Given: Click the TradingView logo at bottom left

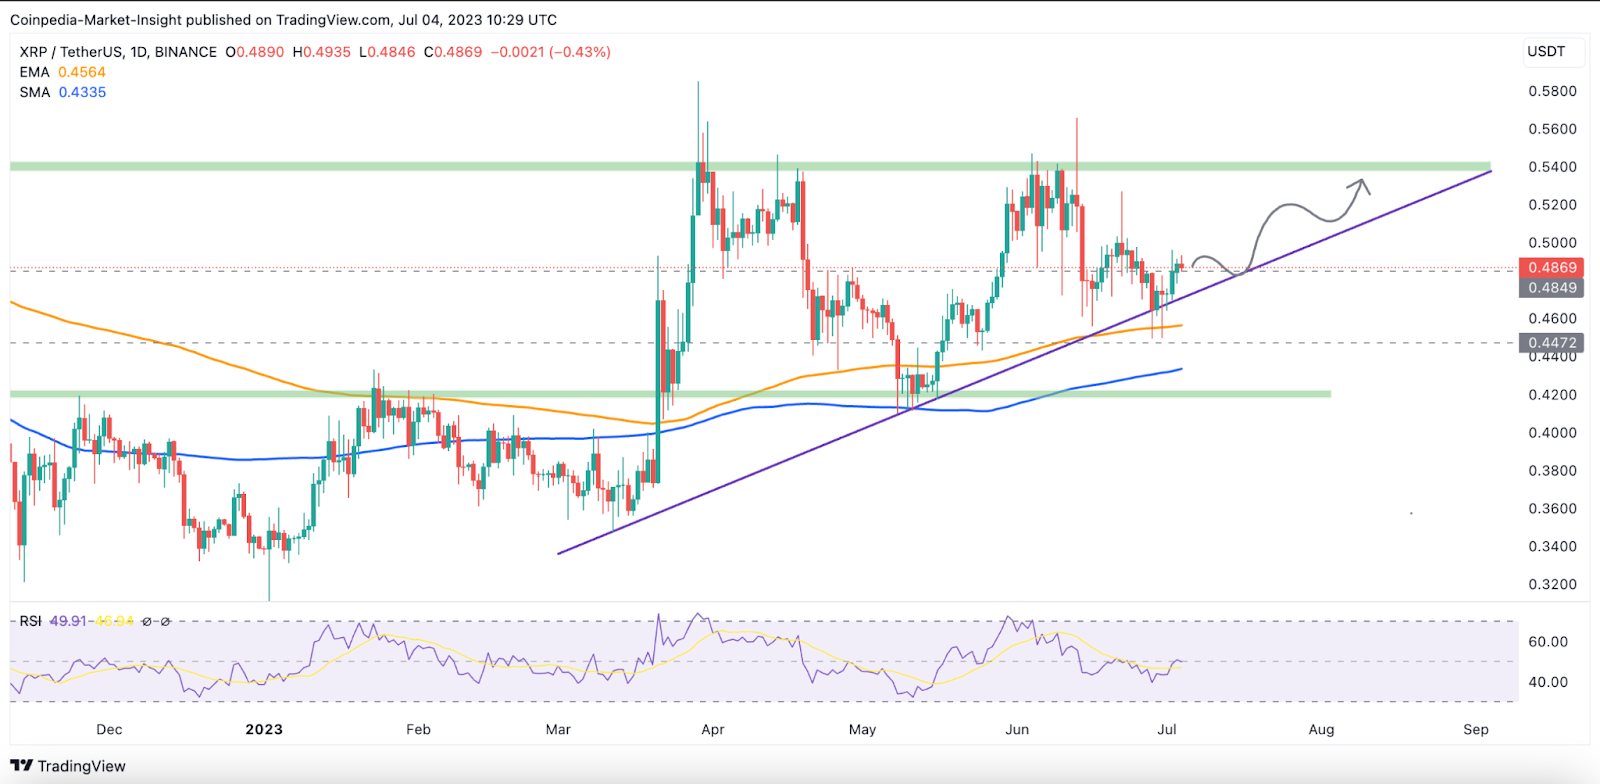Looking at the screenshot, I should point(68,766).
